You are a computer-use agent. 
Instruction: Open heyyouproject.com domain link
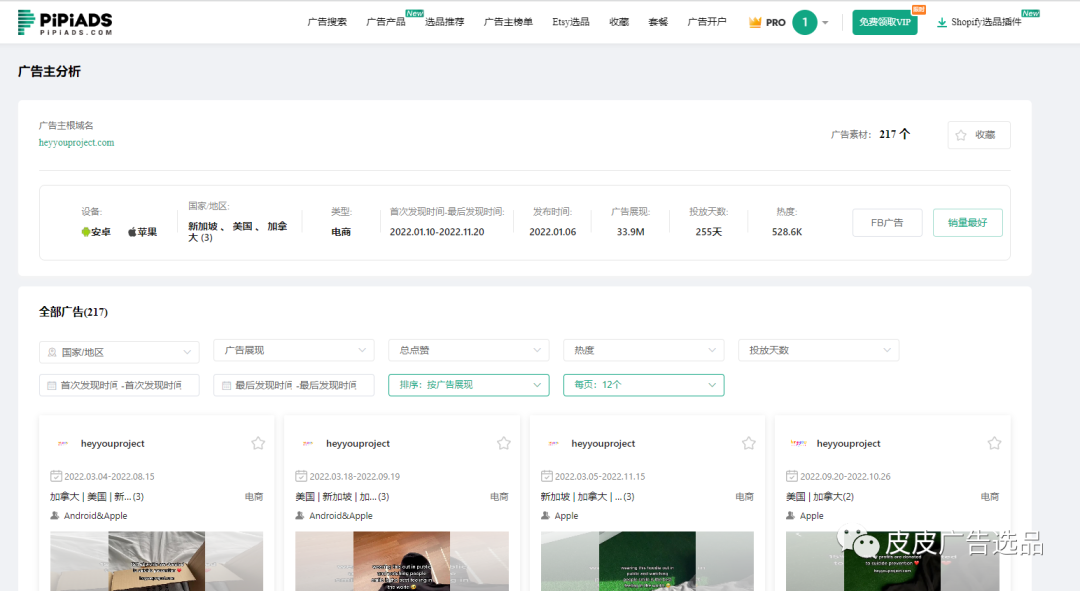coord(76,143)
